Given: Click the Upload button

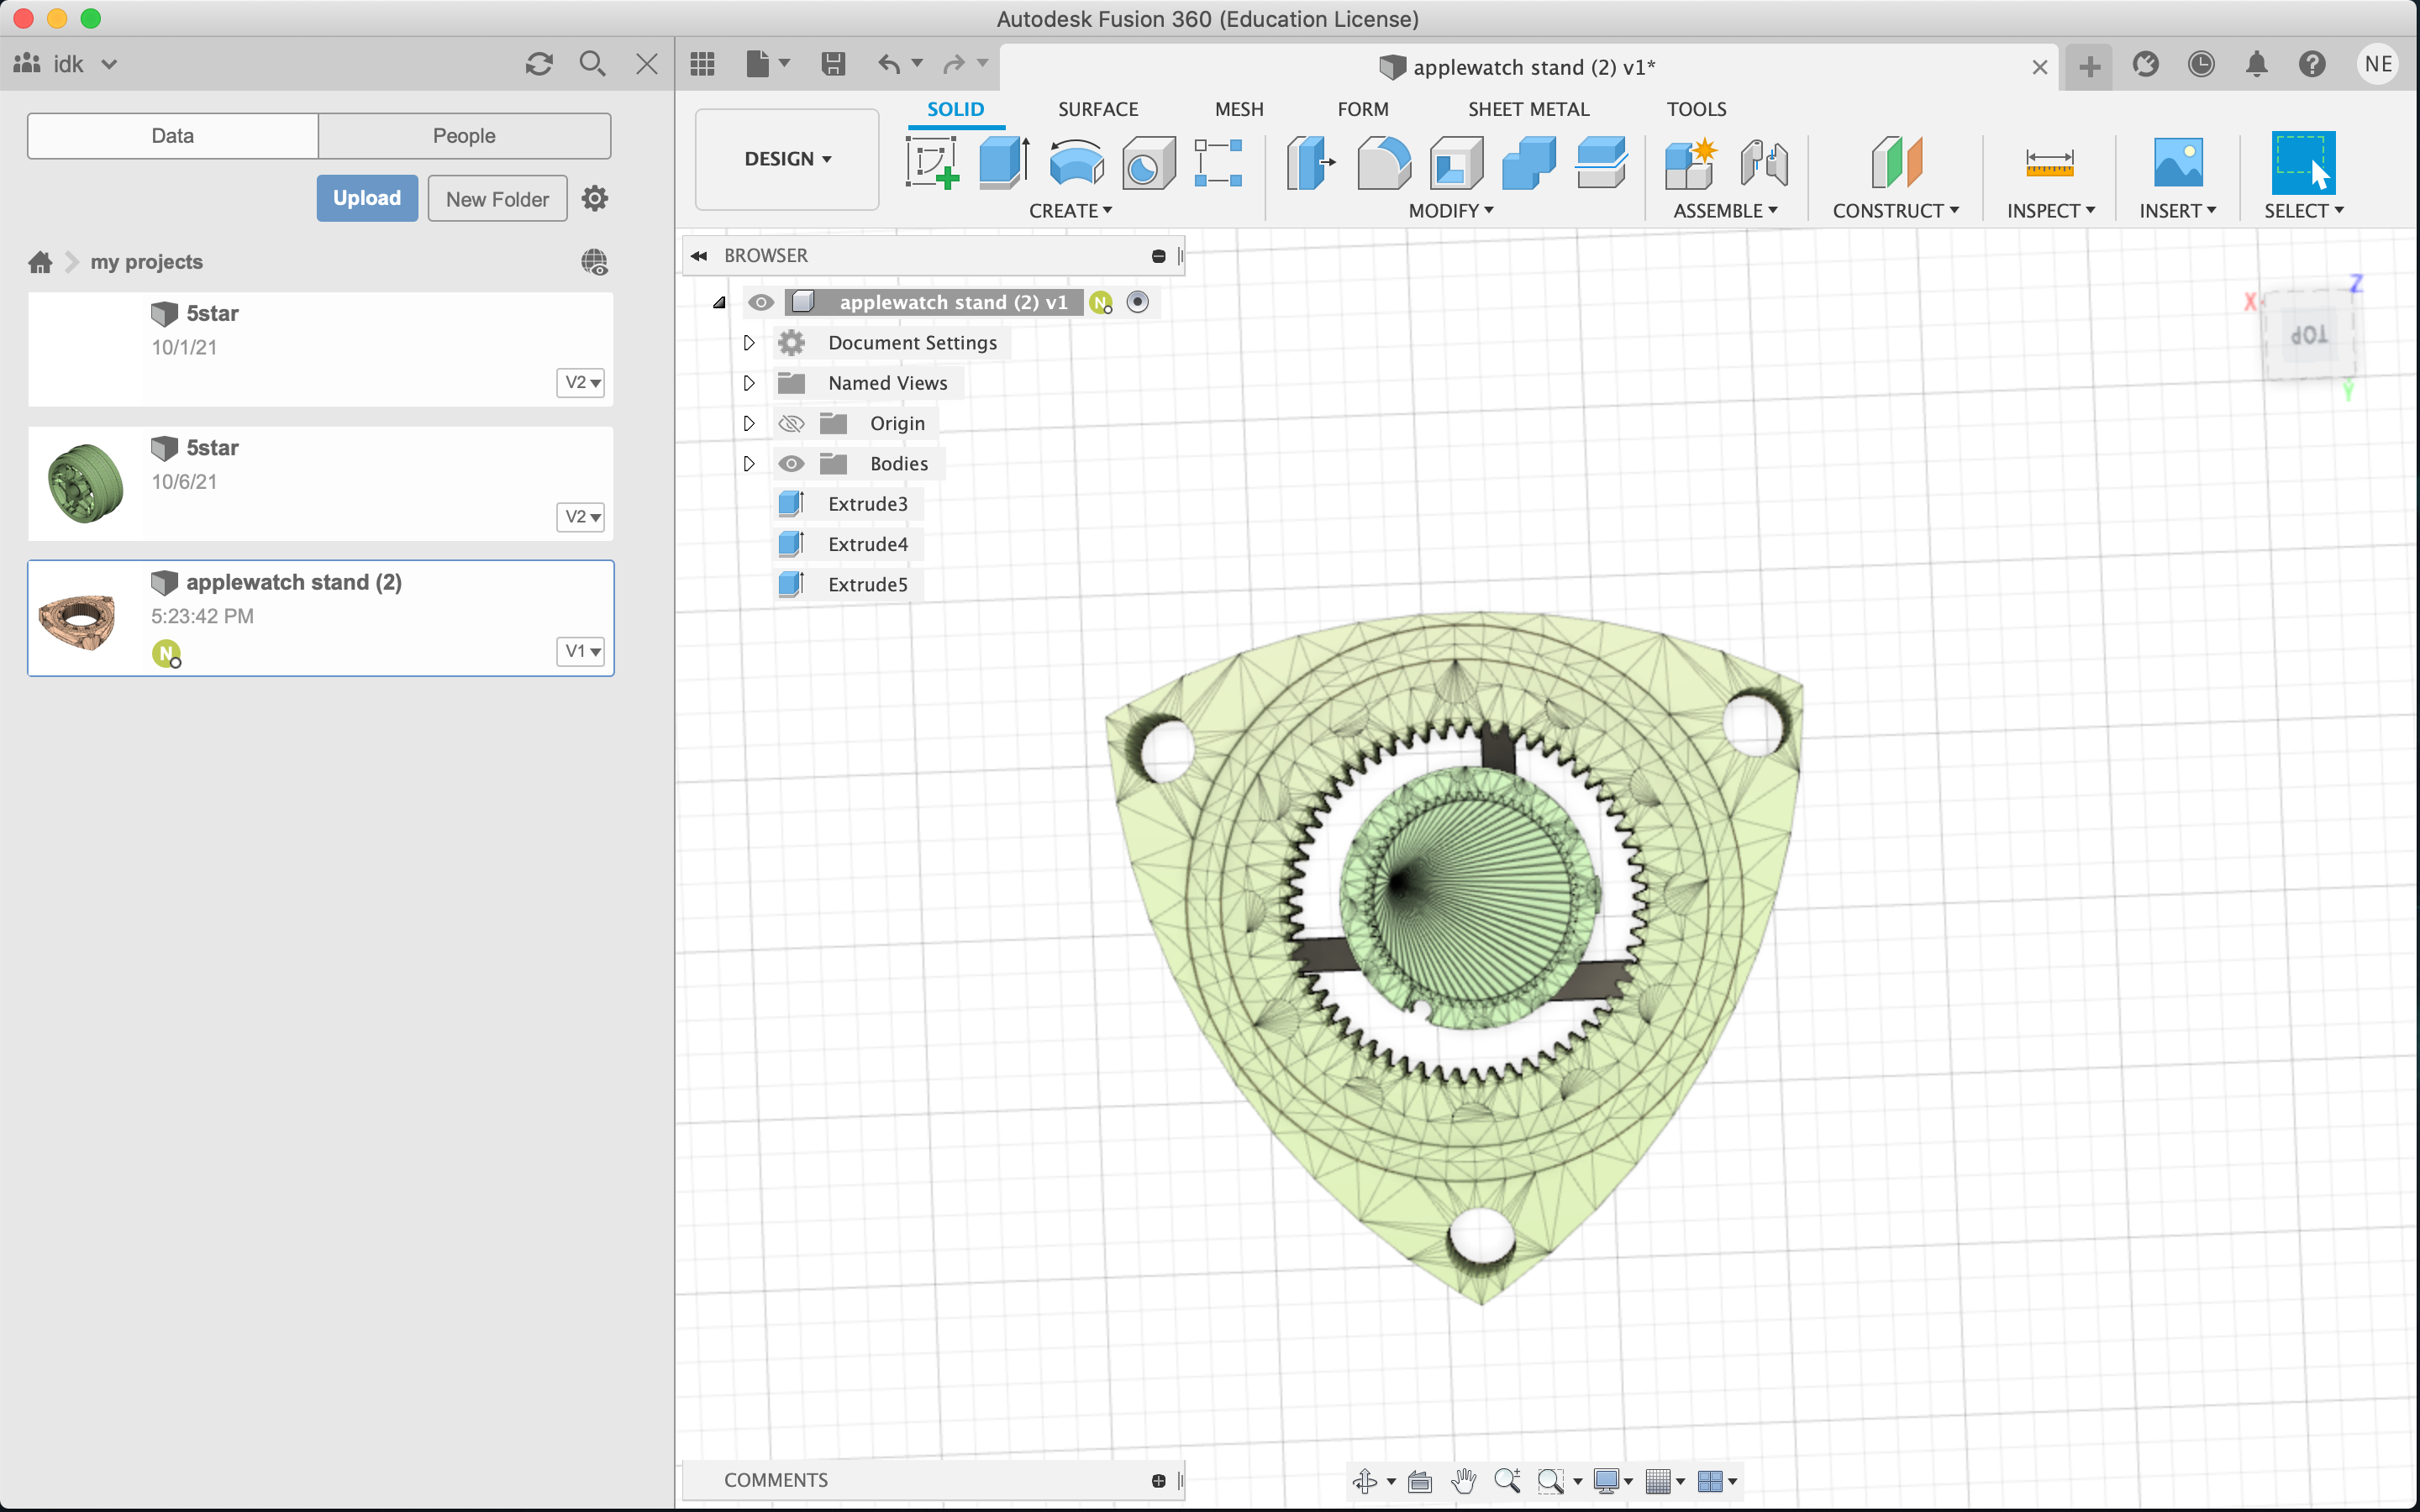Looking at the screenshot, I should point(367,198).
